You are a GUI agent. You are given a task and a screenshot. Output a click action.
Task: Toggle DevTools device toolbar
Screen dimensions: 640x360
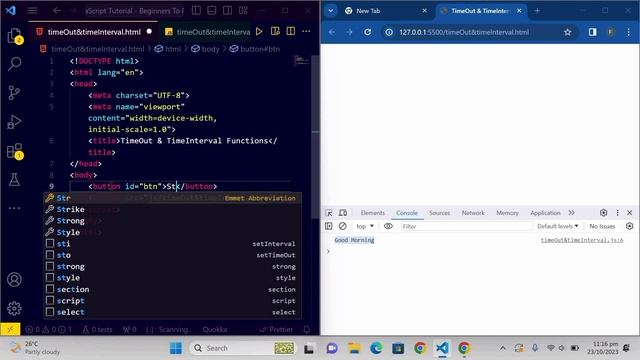pyautogui.click(x=343, y=213)
